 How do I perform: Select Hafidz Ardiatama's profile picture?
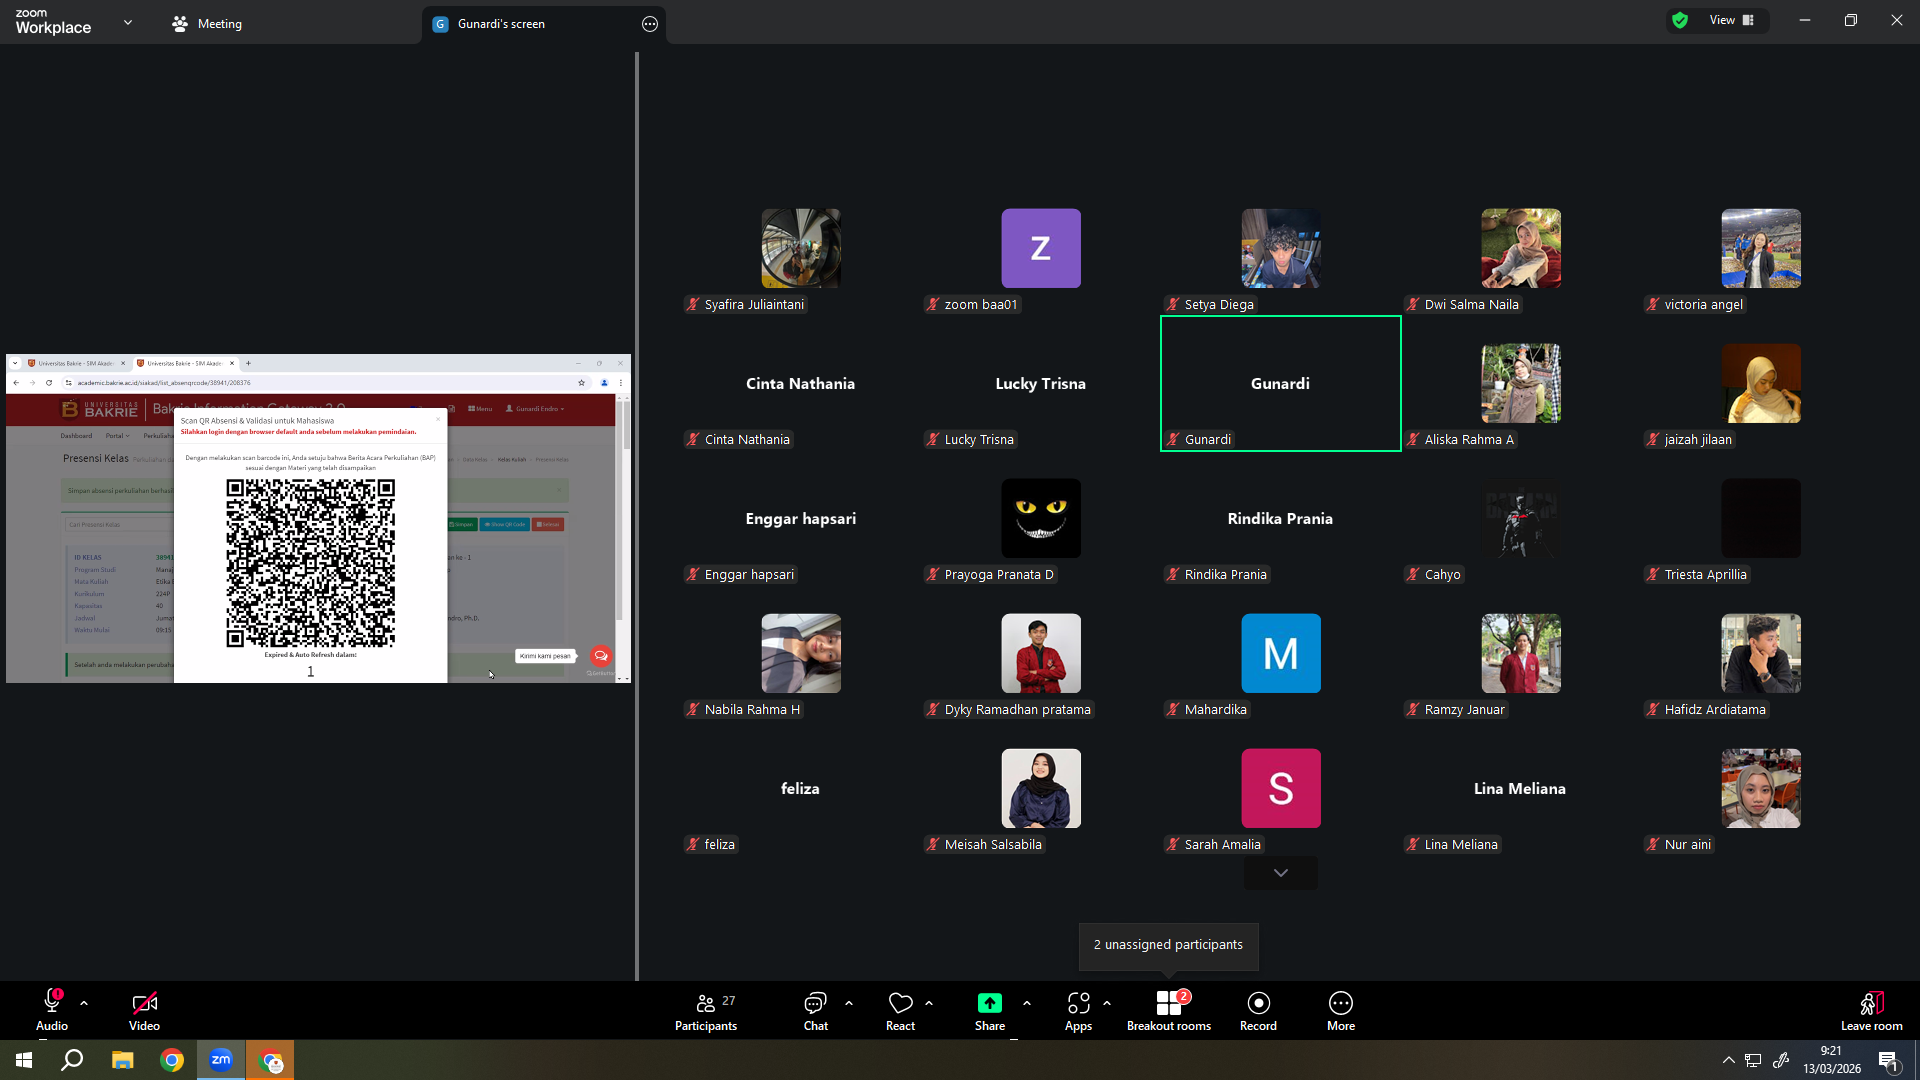pos(1761,653)
